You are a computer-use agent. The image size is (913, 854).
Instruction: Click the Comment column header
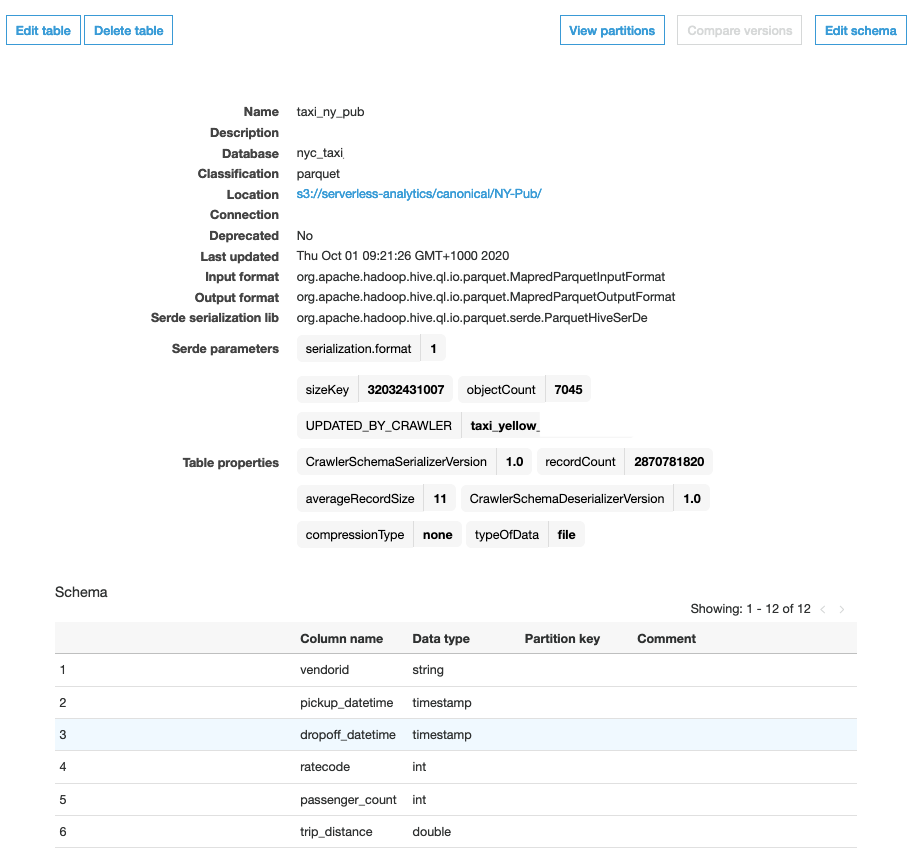[666, 639]
